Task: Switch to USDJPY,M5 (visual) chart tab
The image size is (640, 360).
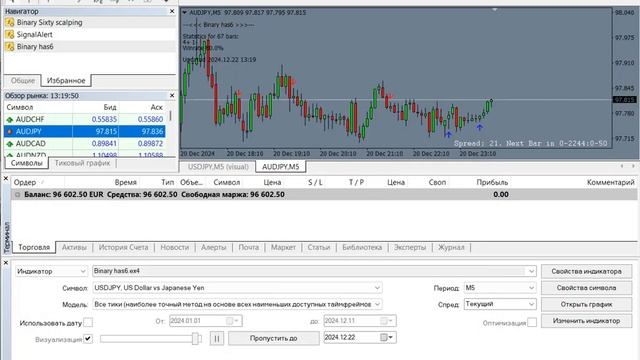Action: 218,167
